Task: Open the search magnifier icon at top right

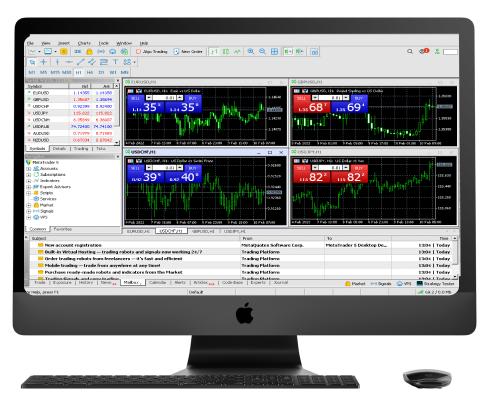Action: [x=410, y=51]
